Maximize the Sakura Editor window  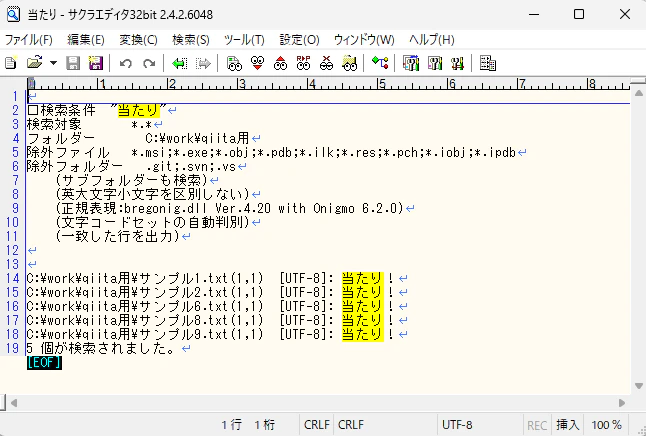tap(579, 14)
